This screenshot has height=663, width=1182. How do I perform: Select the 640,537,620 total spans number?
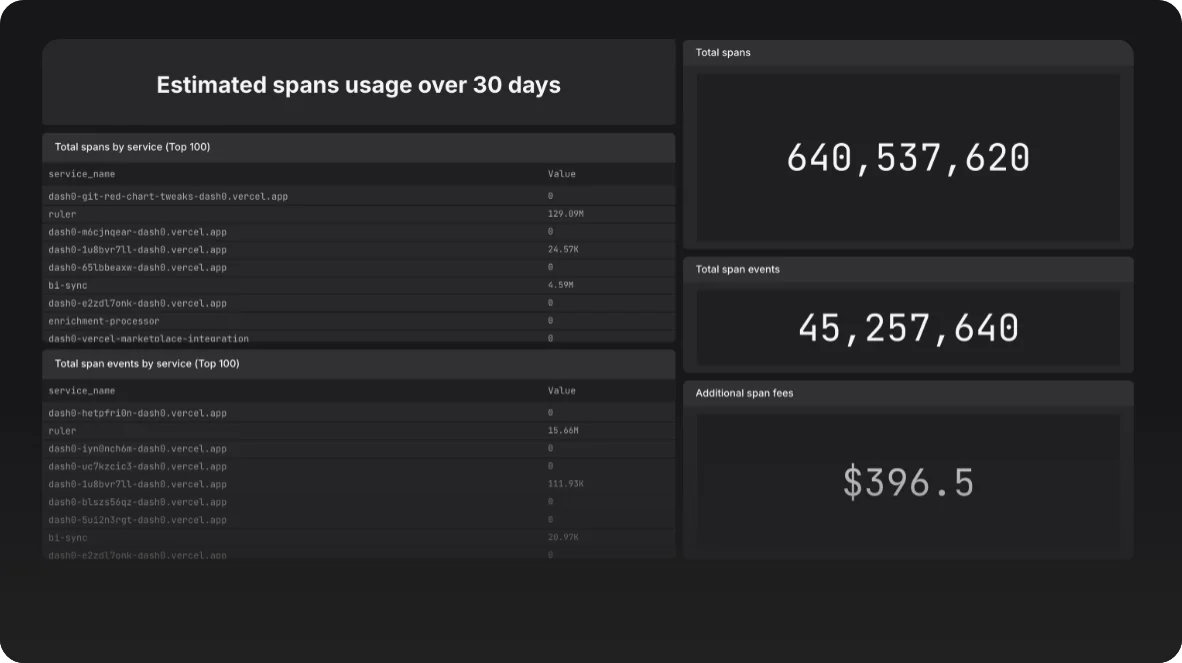908,158
